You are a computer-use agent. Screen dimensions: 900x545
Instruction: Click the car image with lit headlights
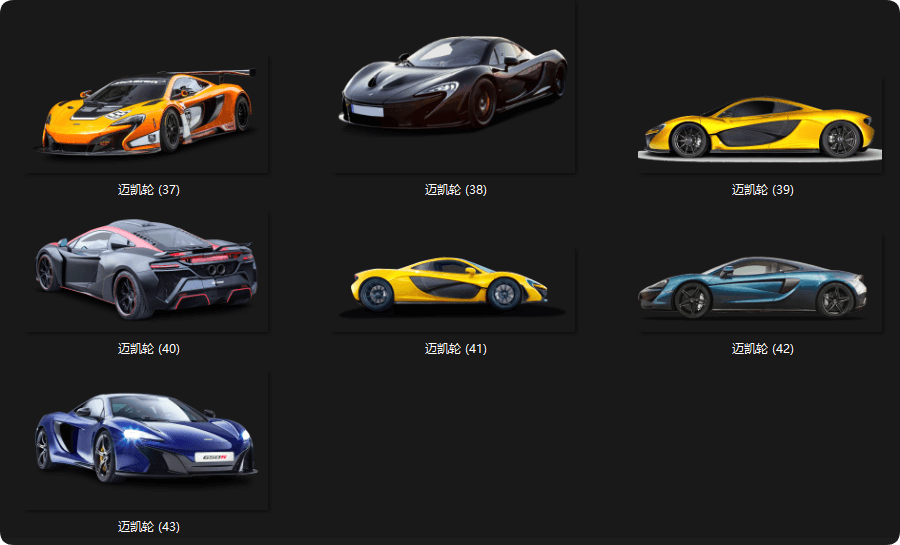point(148,438)
